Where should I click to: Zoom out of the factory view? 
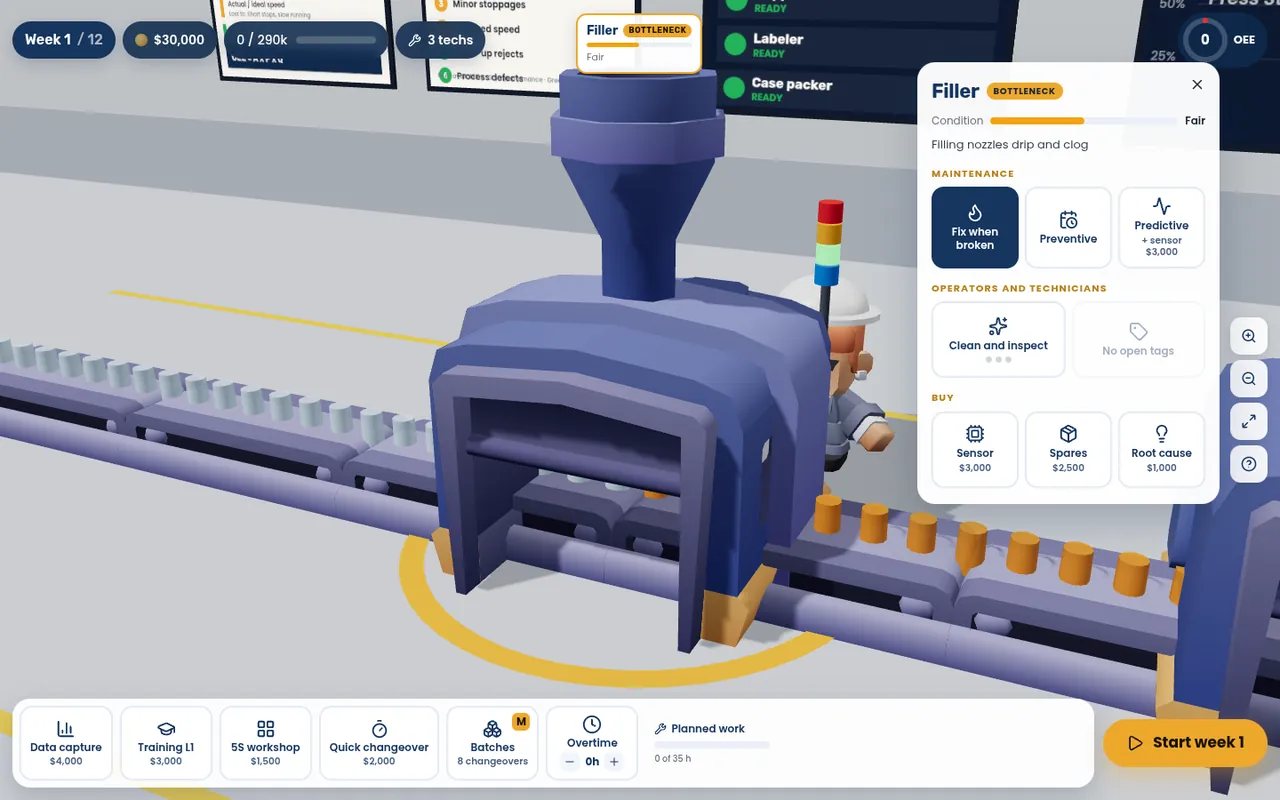(1249, 379)
